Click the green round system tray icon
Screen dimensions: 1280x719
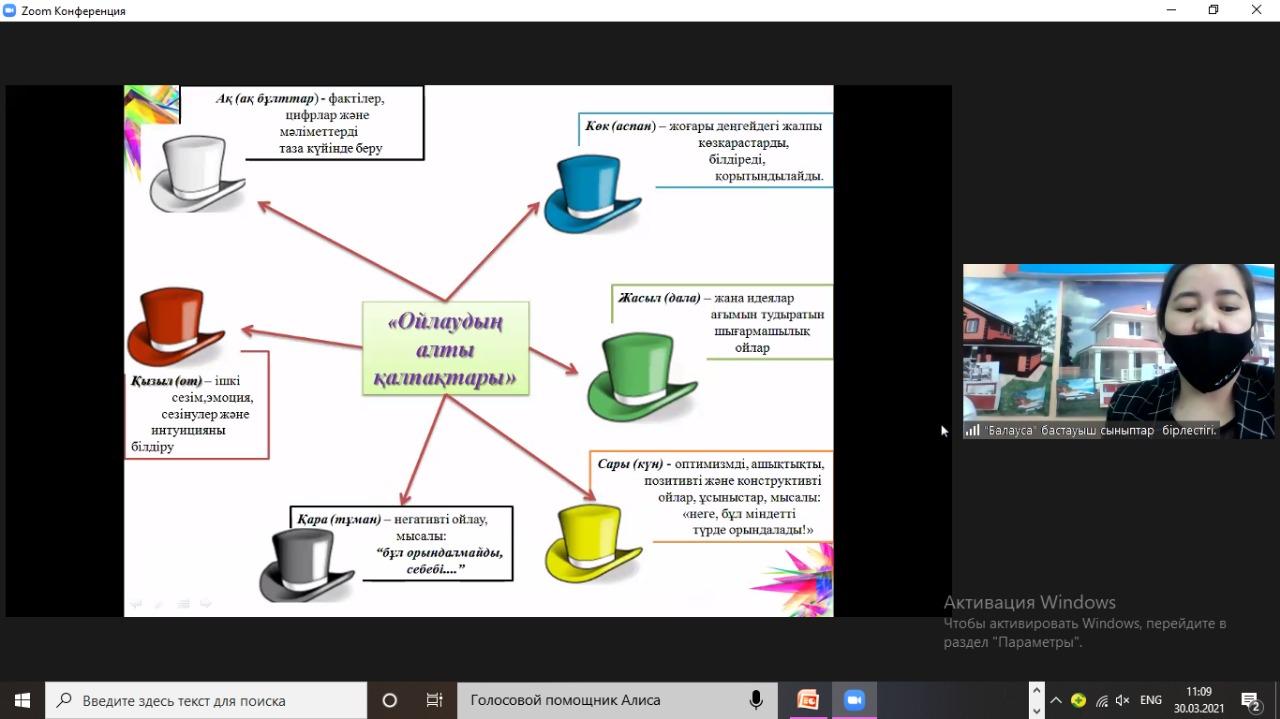1078,700
